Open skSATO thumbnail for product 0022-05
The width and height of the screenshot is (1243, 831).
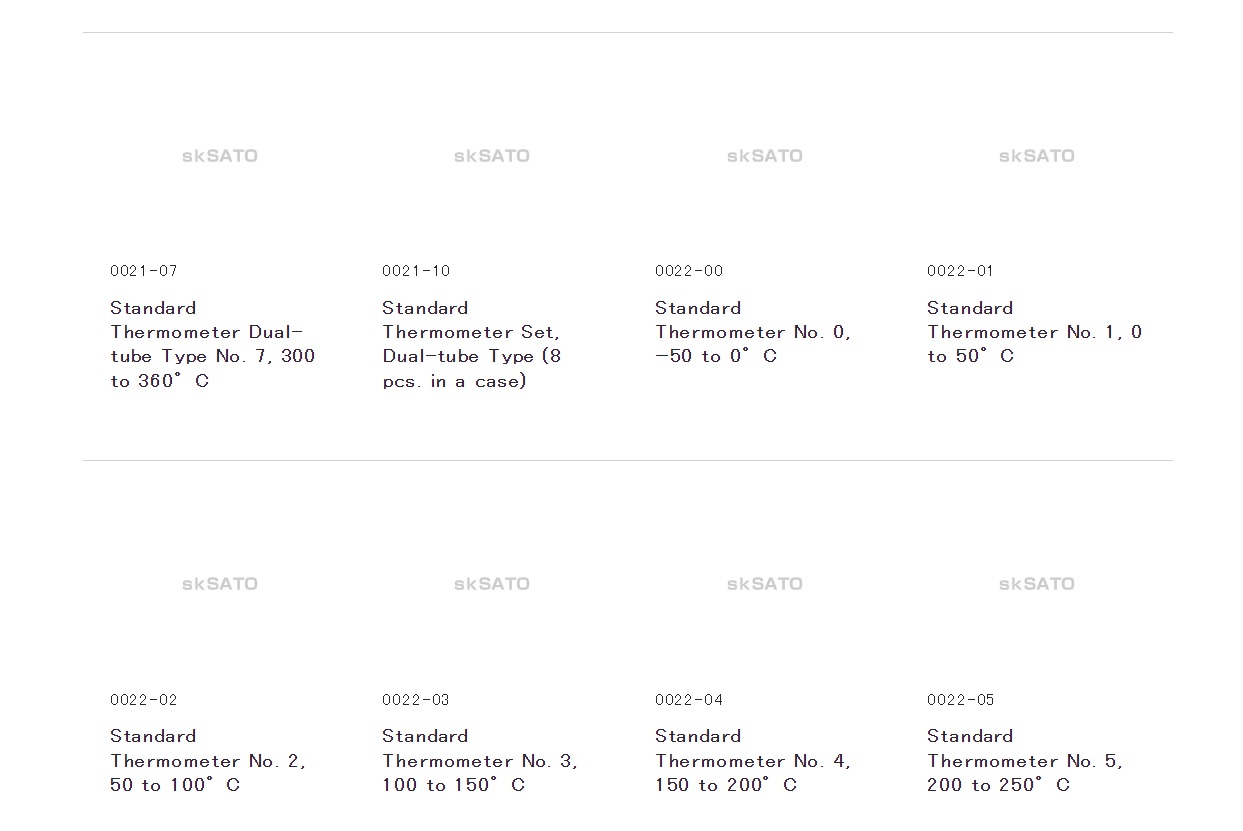(x=1036, y=584)
